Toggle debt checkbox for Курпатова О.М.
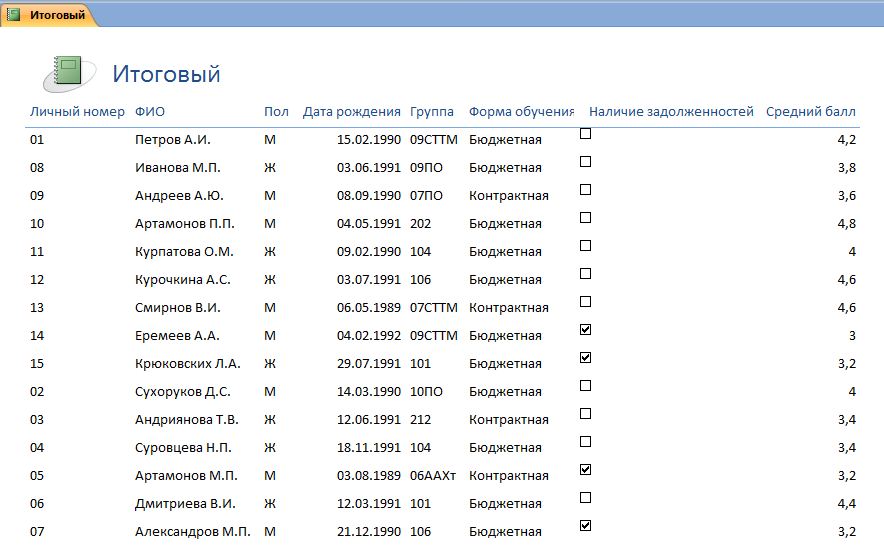This screenshot has width=884, height=549. click(586, 246)
